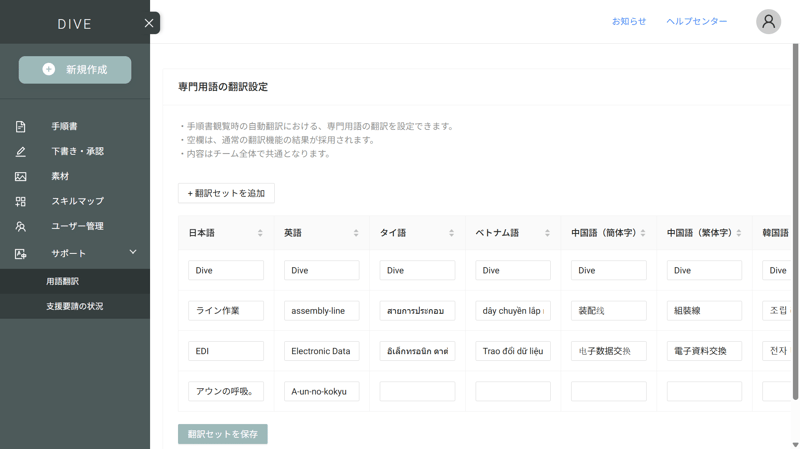800x449 pixels.
Task: Sort by the 英語 column arrows
Action: pyautogui.click(x=356, y=233)
